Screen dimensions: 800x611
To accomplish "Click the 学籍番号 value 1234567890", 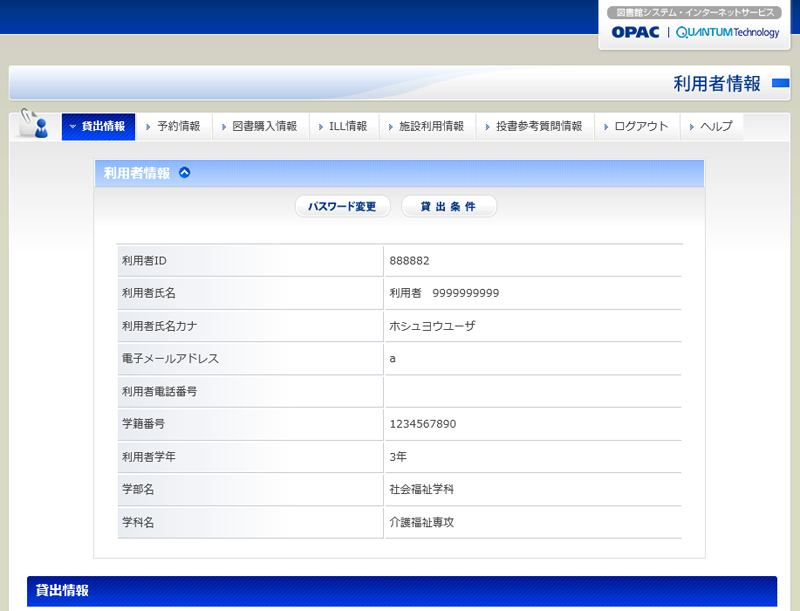I will click(x=422, y=424).
